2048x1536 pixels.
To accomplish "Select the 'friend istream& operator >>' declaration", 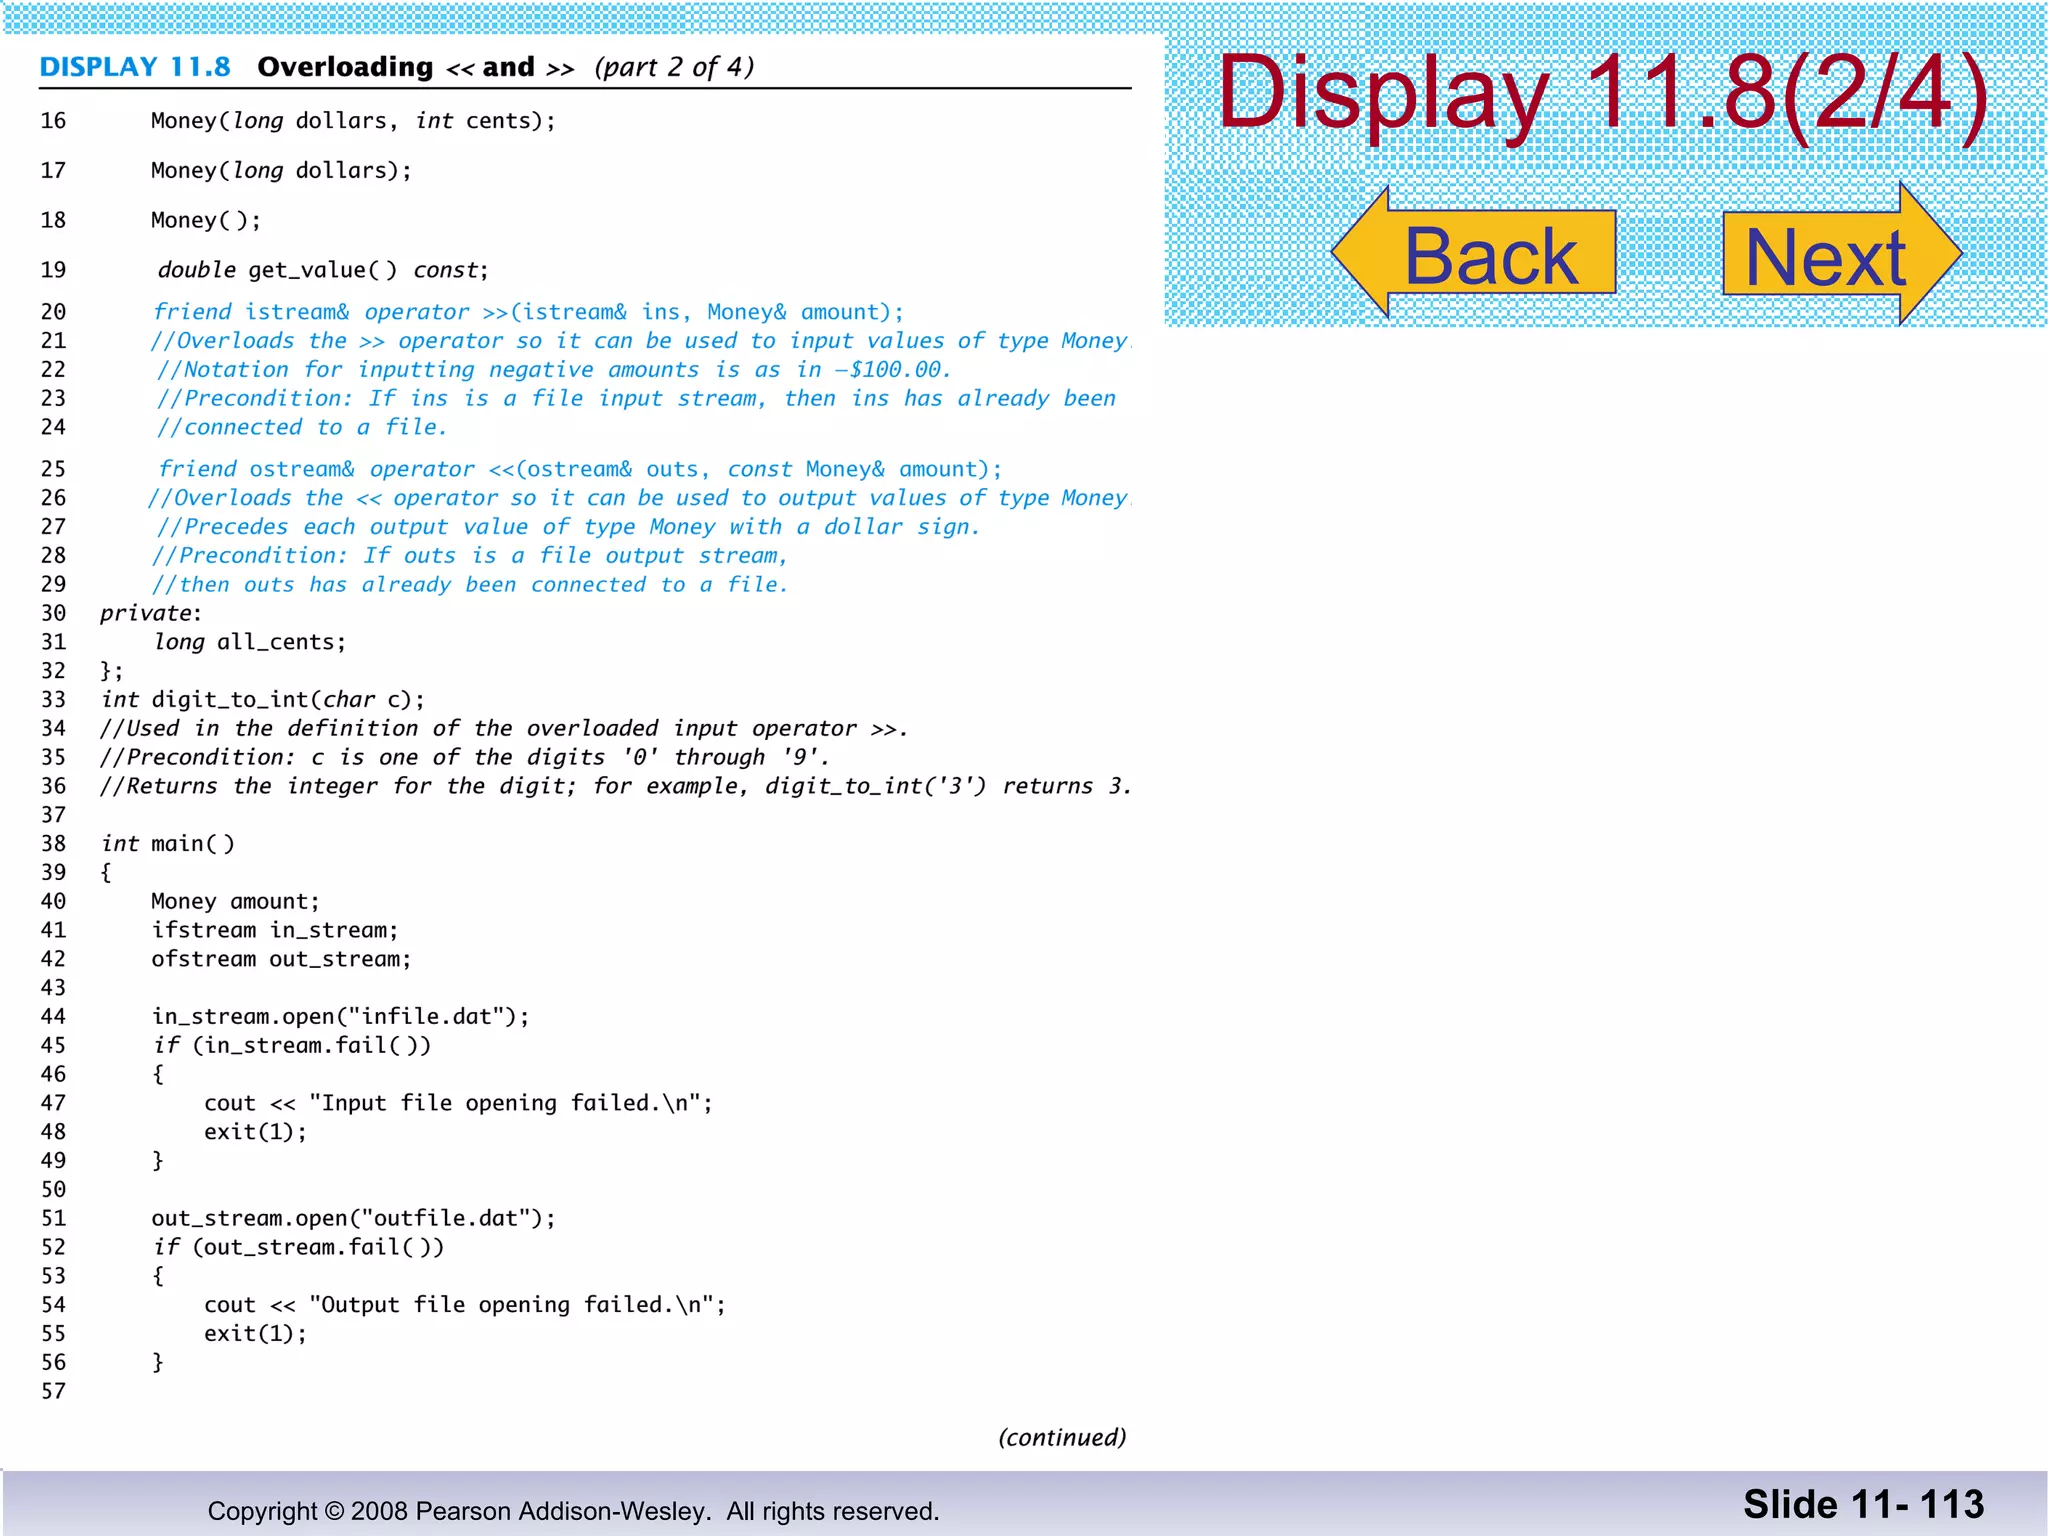I will click(x=529, y=312).
